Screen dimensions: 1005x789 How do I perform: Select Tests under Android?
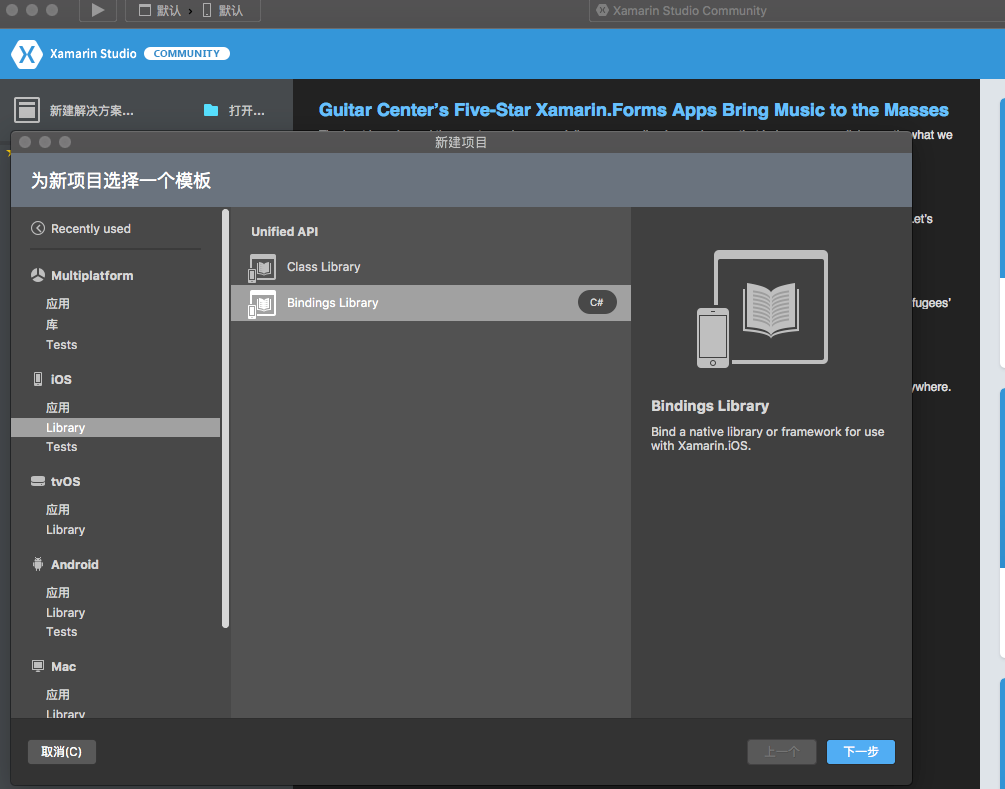(62, 632)
